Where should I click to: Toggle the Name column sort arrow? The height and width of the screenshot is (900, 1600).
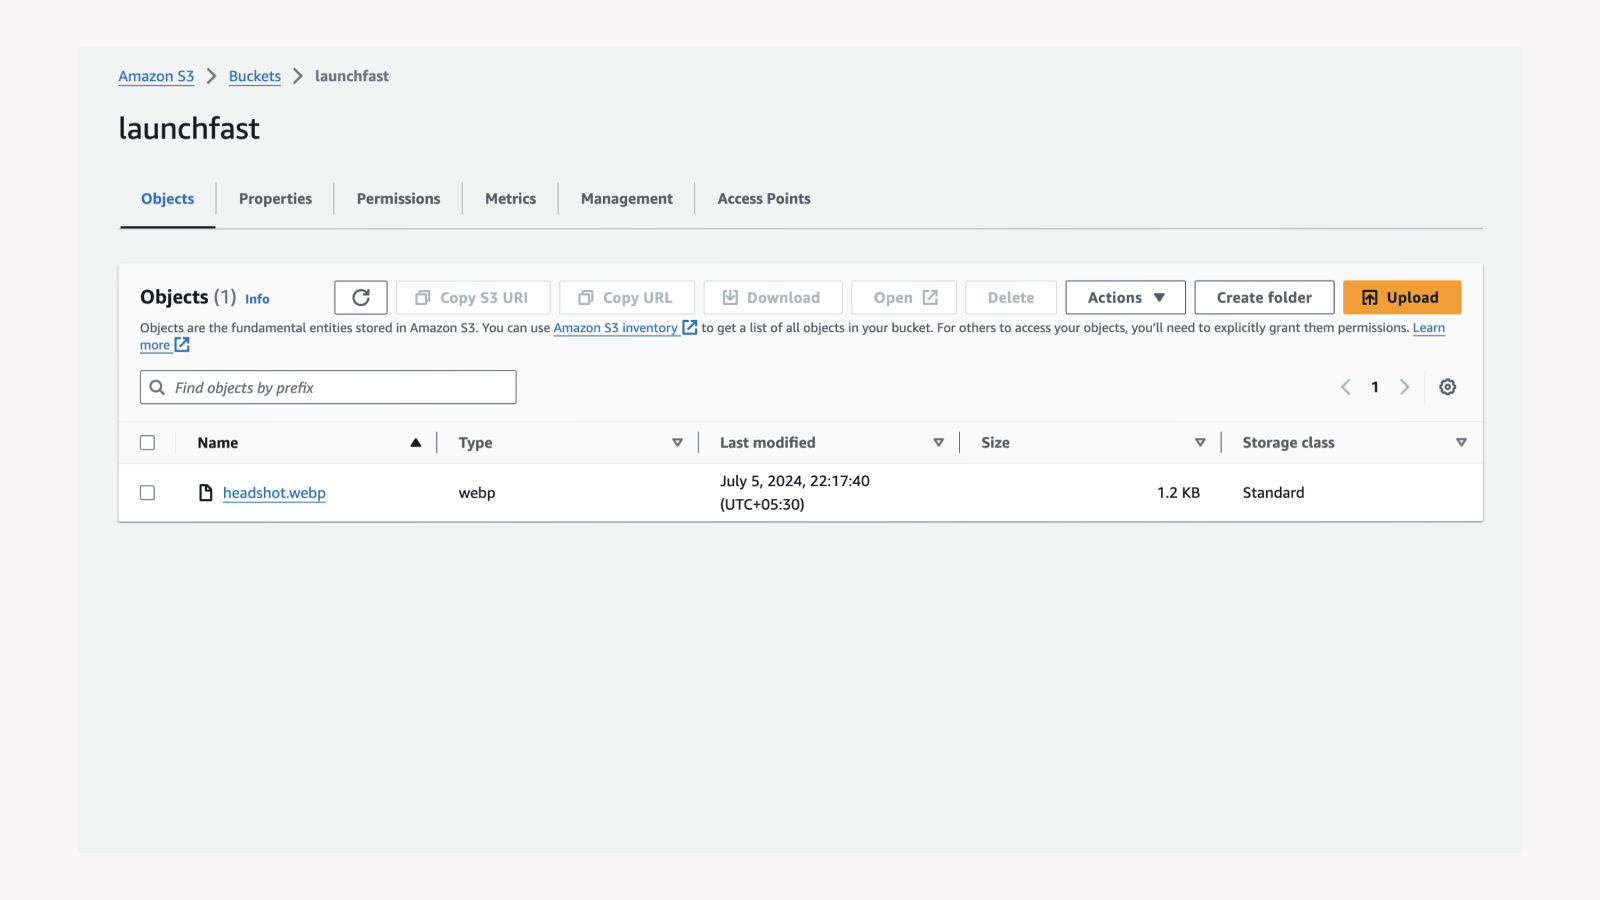click(x=416, y=442)
